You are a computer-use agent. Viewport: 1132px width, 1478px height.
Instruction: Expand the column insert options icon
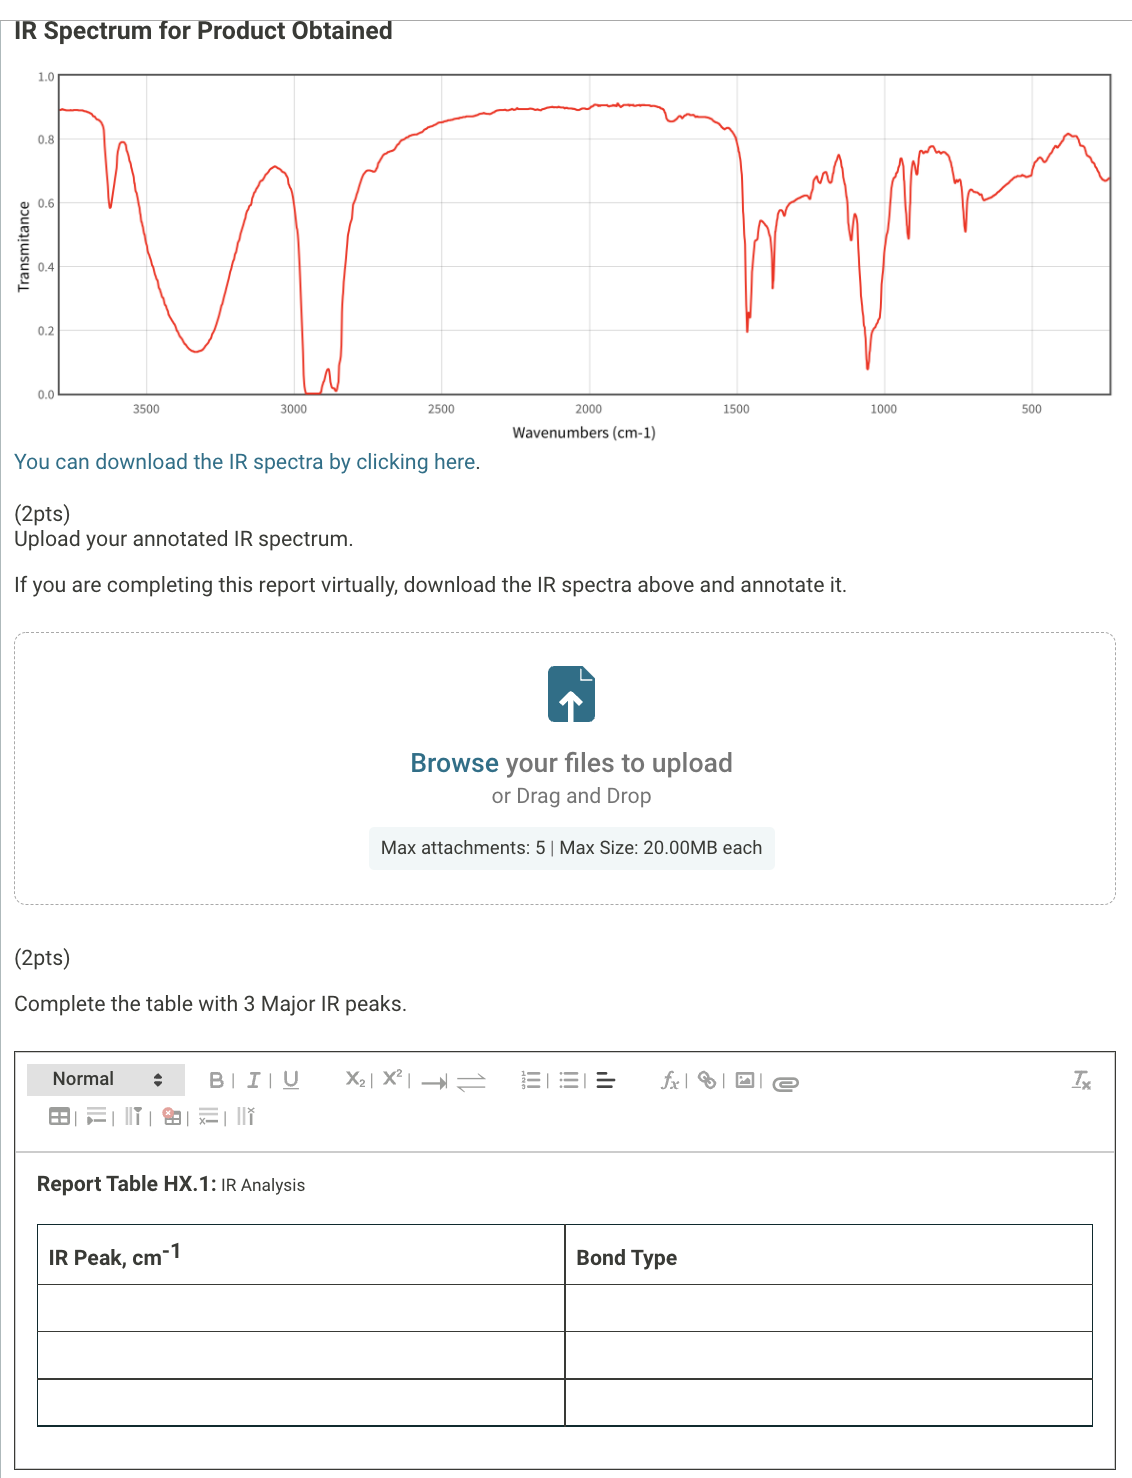135,1117
